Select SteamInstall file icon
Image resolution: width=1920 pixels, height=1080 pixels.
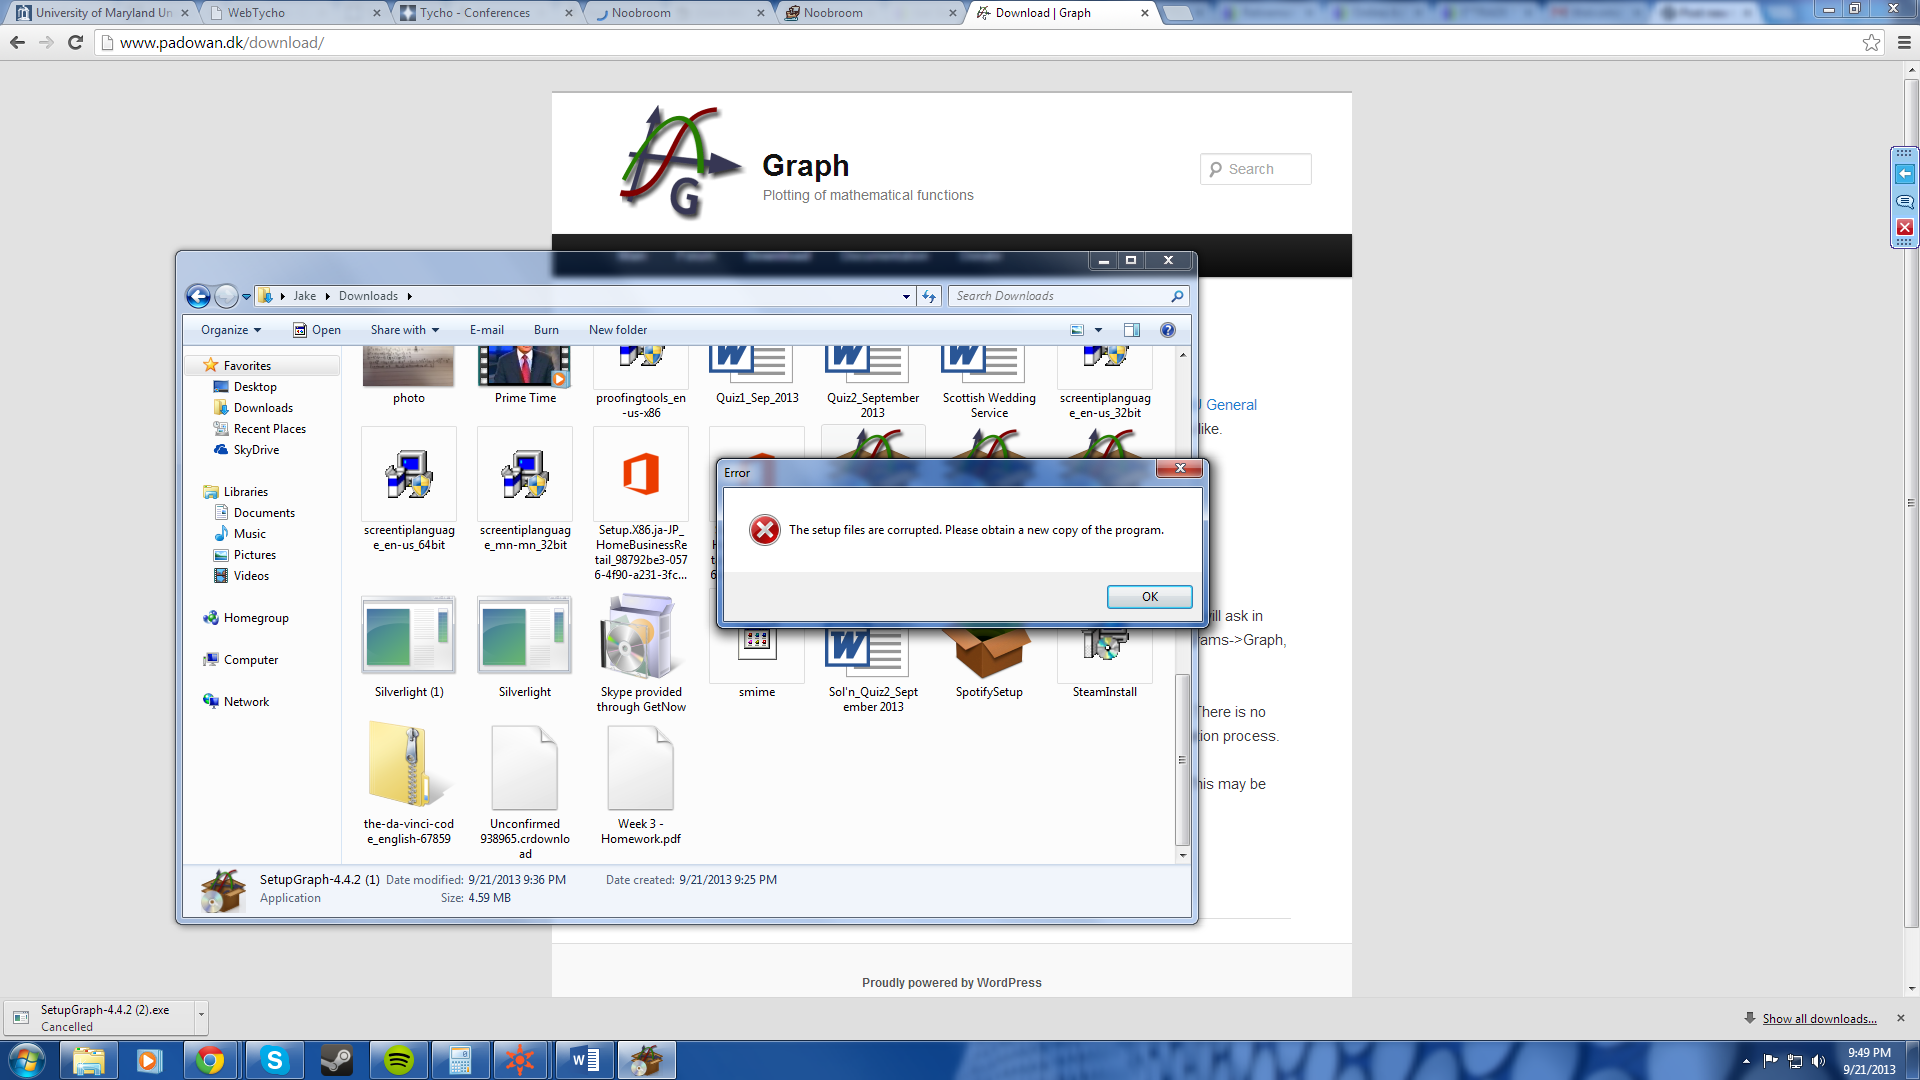[x=1105, y=644]
